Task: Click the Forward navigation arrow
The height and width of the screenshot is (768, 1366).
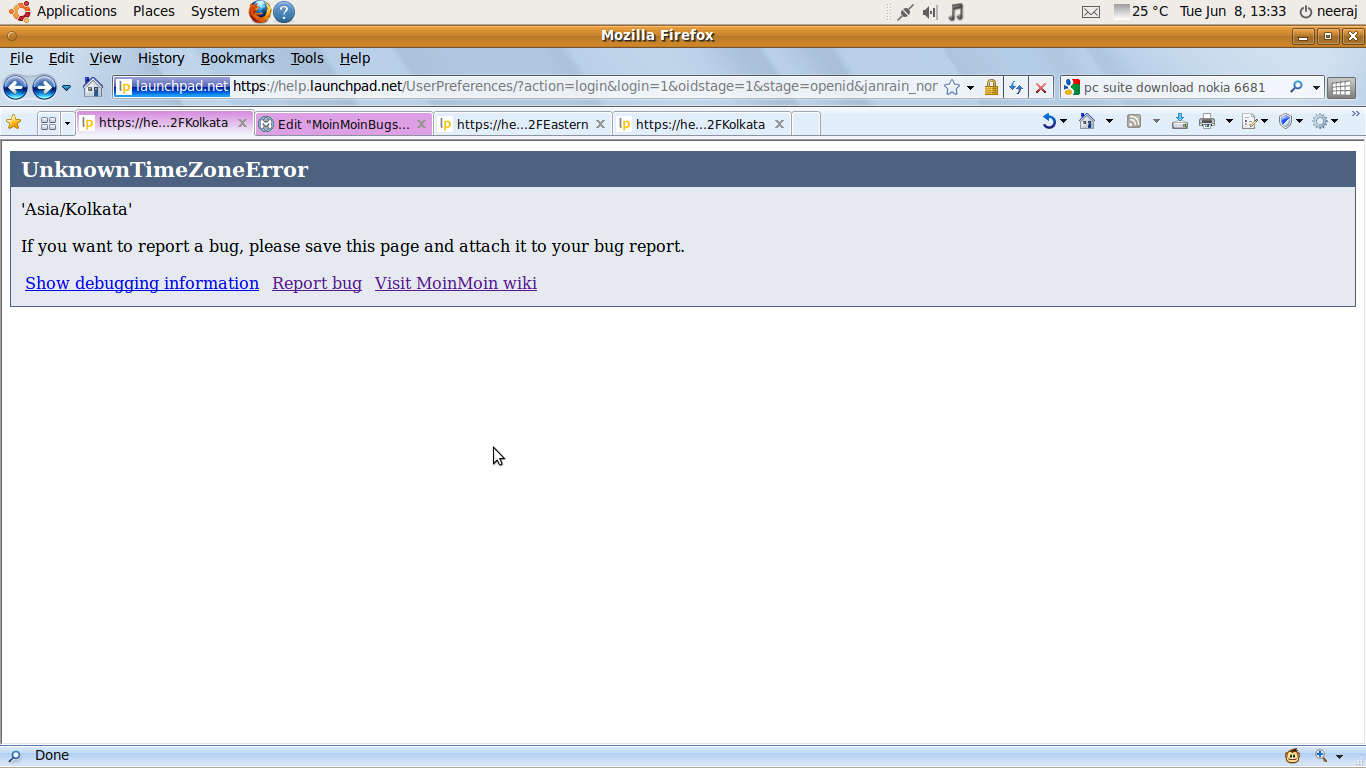Action: pyautogui.click(x=43, y=87)
